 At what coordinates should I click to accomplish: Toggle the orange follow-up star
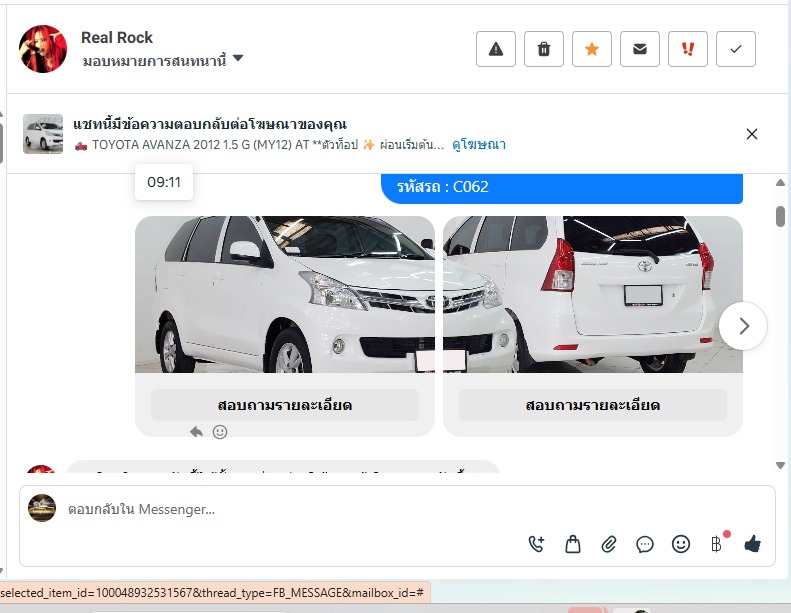(592, 49)
